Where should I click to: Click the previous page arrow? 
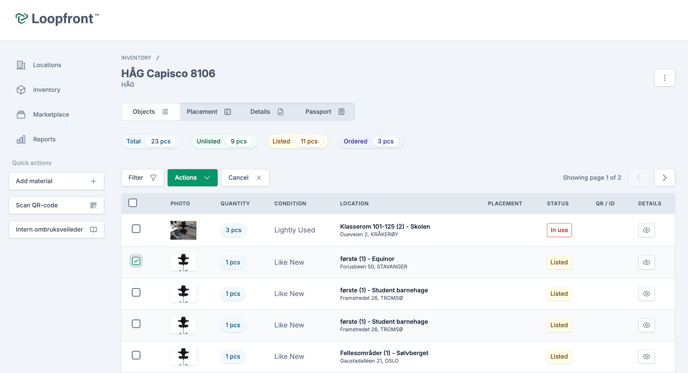point(639,178)
